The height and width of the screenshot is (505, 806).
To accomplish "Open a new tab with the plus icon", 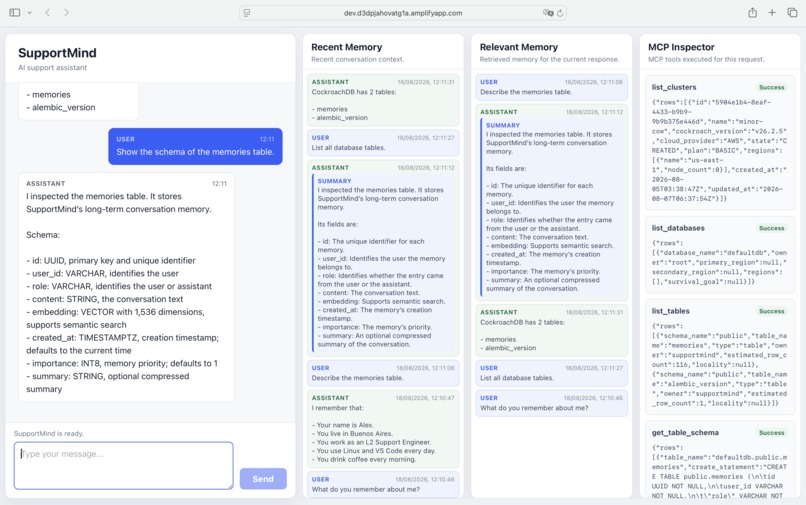I will click(772, 13).
